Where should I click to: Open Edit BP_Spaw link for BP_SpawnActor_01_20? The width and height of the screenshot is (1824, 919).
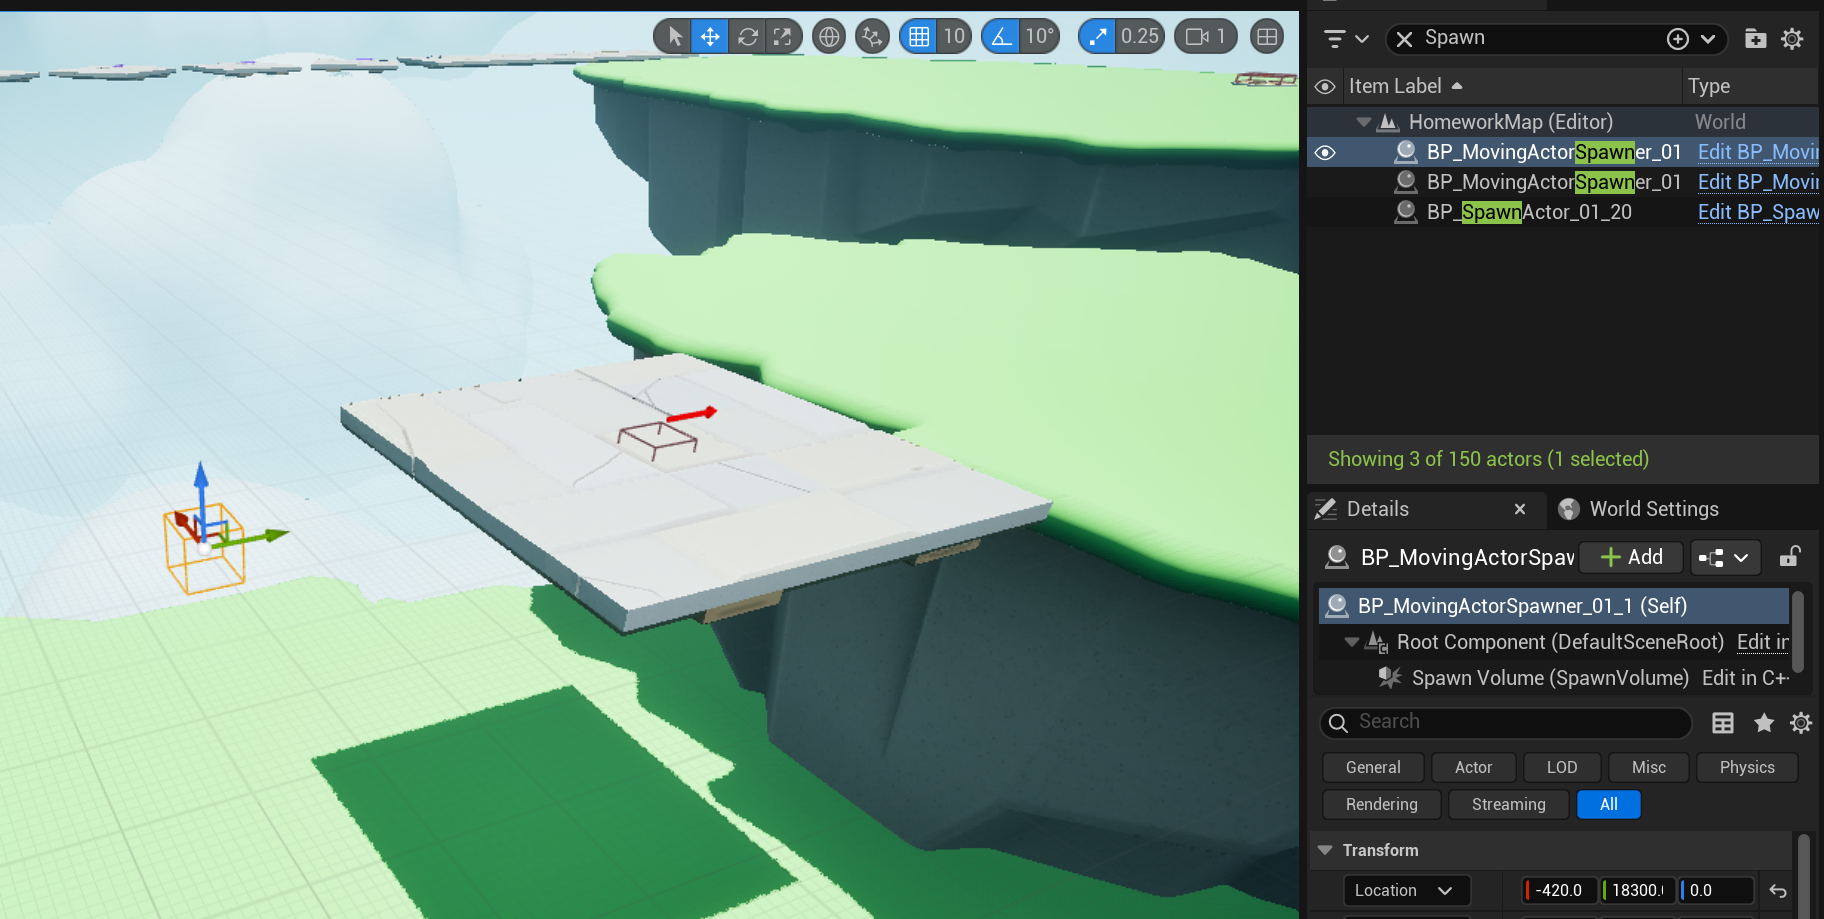coord(1758,212)
